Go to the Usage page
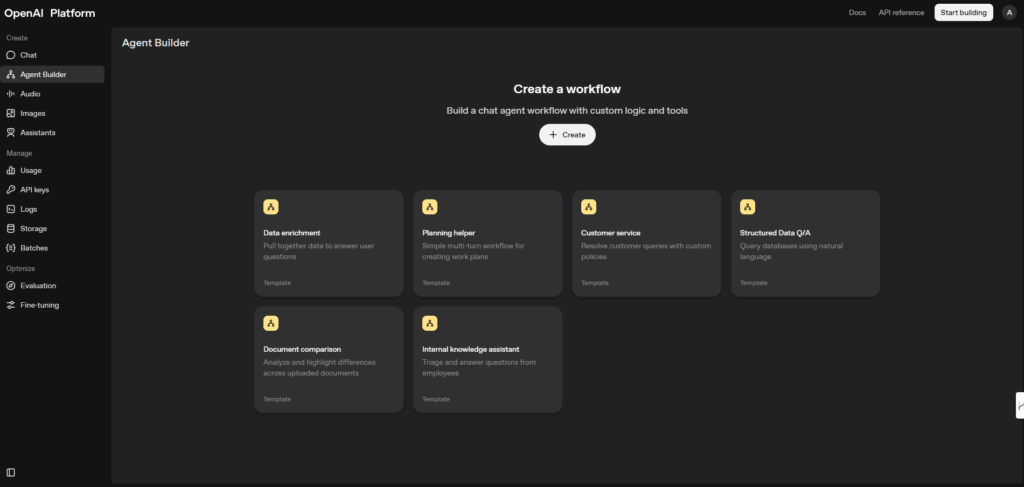This screenshot has height=487, width=1024. [31, 171]
